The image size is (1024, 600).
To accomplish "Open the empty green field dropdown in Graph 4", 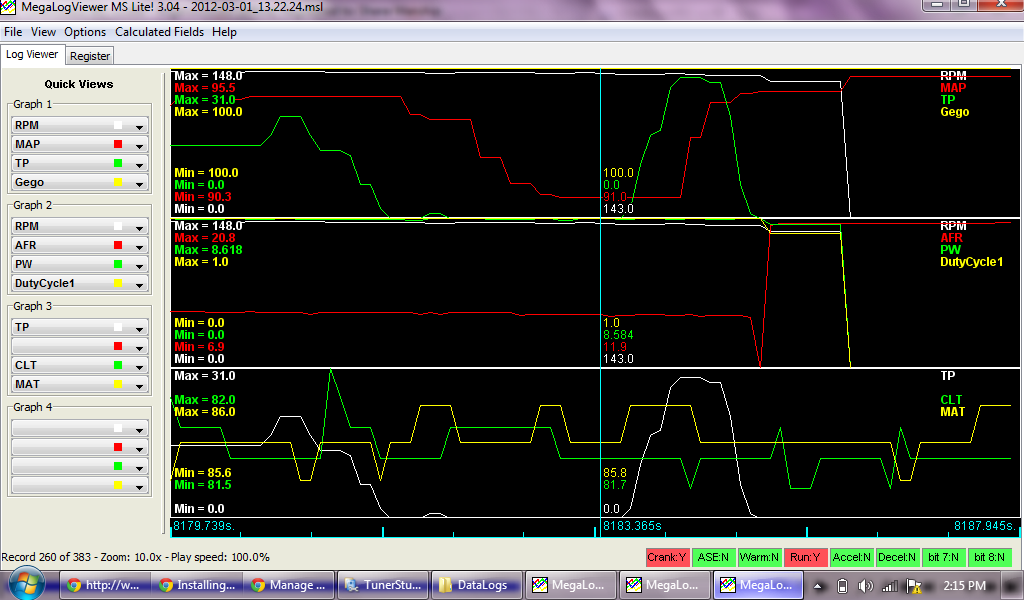I will (x=80, y=466).
